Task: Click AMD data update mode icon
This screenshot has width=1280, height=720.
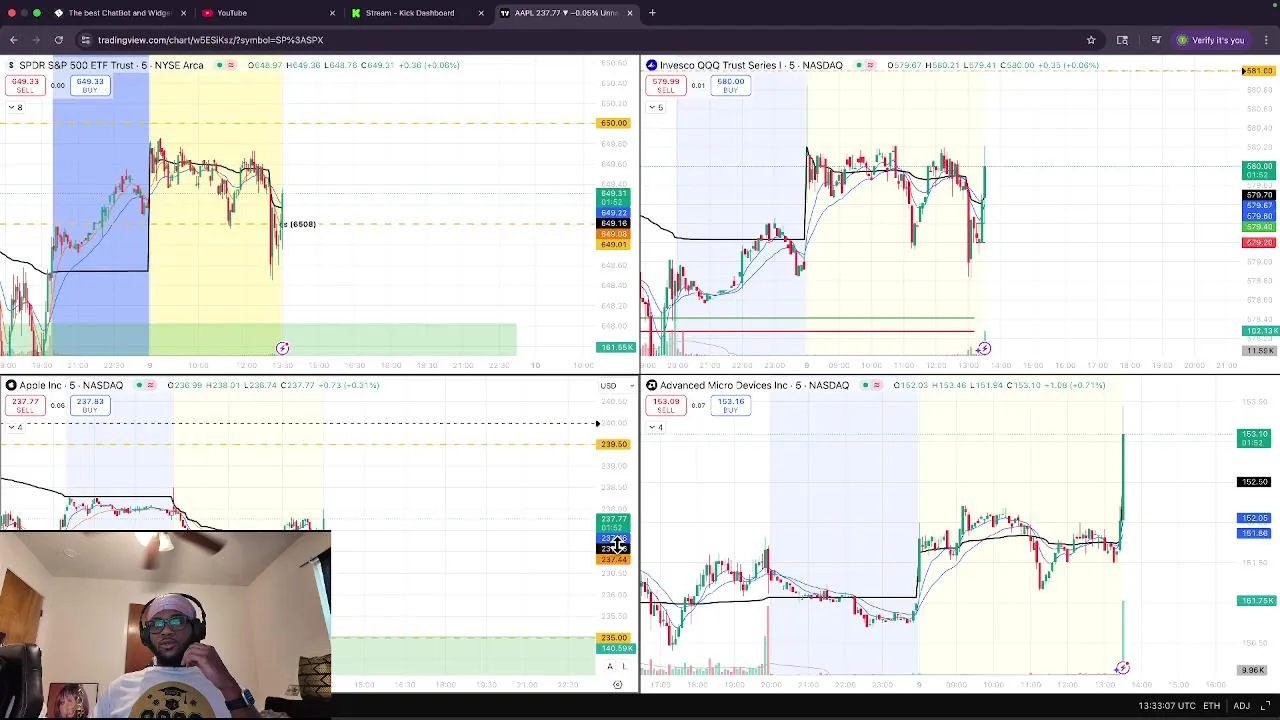Action: click(x=877, y=385)
